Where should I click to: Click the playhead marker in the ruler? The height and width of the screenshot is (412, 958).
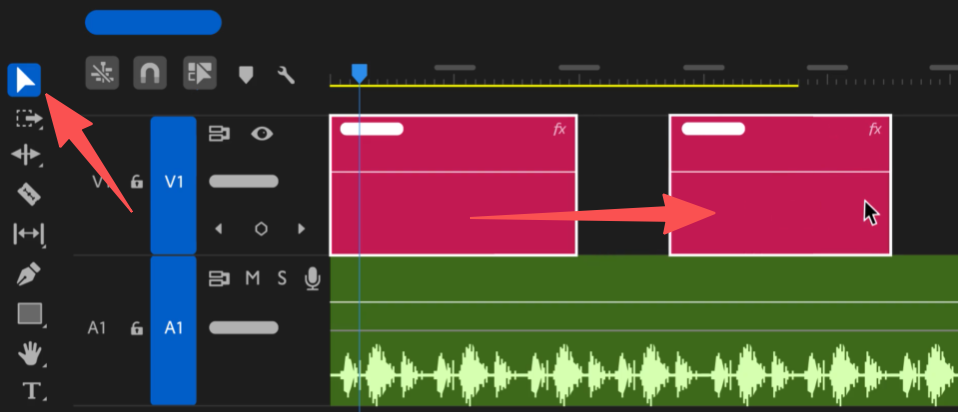pyautogui.click(x=359, y=73)
